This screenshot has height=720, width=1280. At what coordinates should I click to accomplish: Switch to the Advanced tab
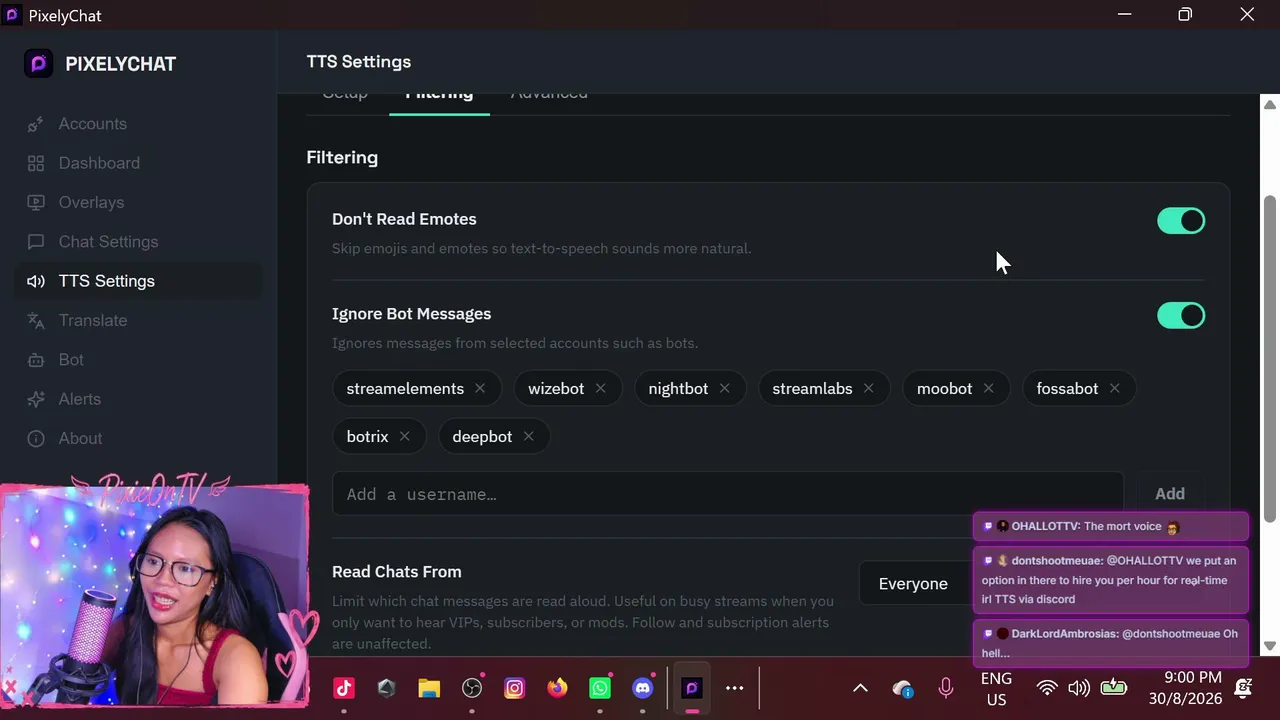click(x=549, y=94)
